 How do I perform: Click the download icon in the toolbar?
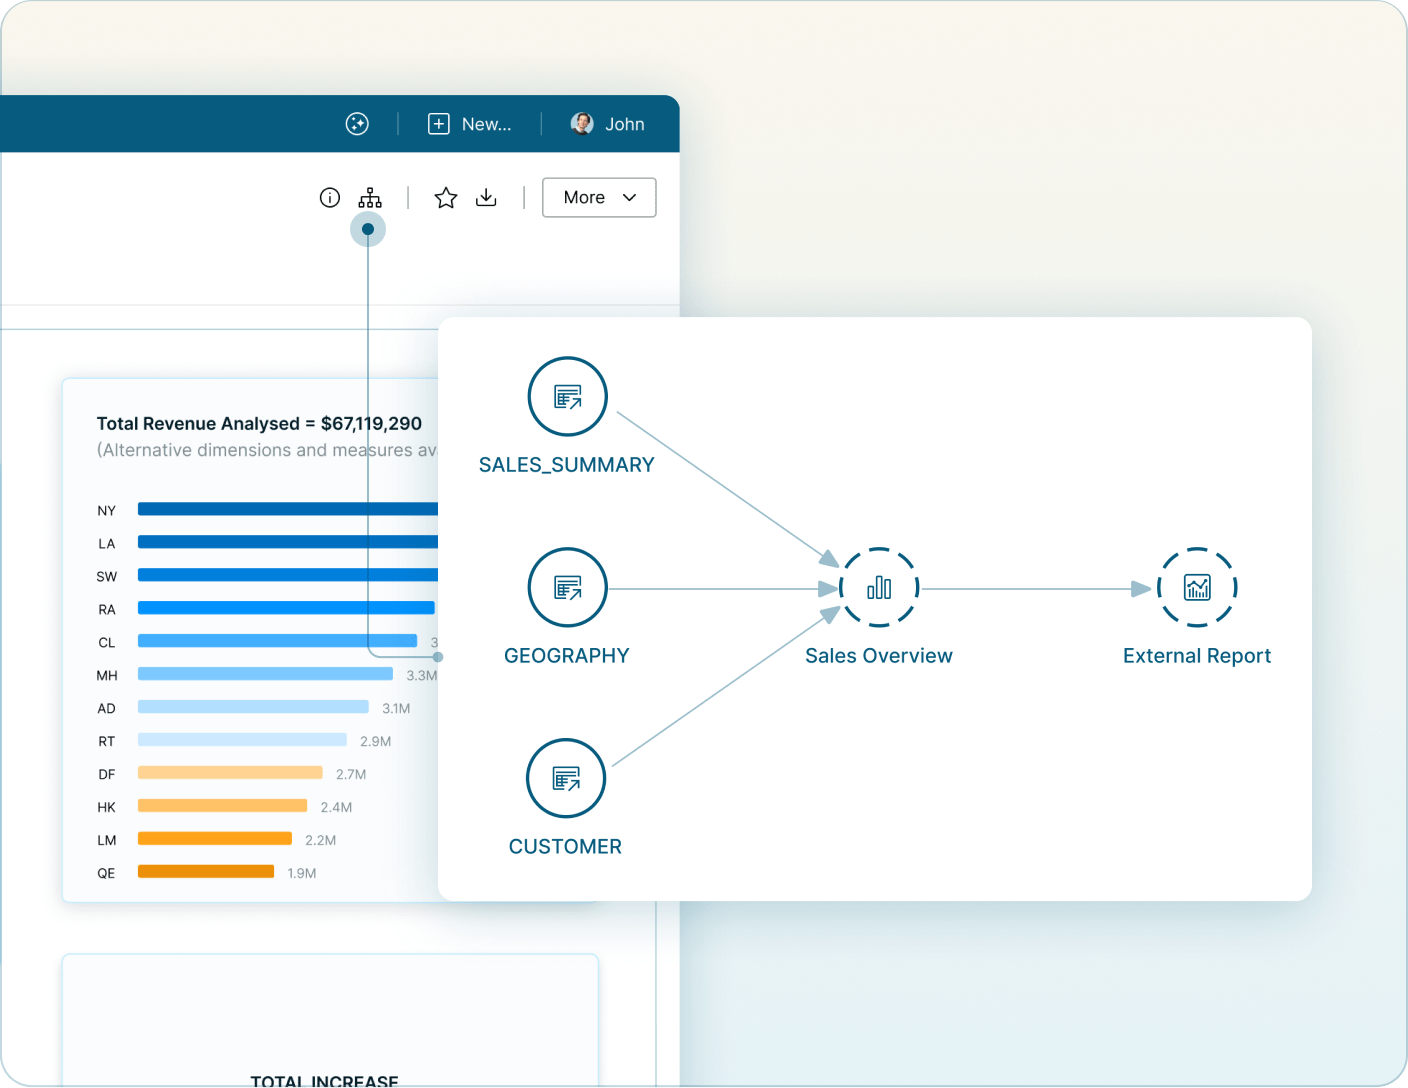[x=486, y=197]
